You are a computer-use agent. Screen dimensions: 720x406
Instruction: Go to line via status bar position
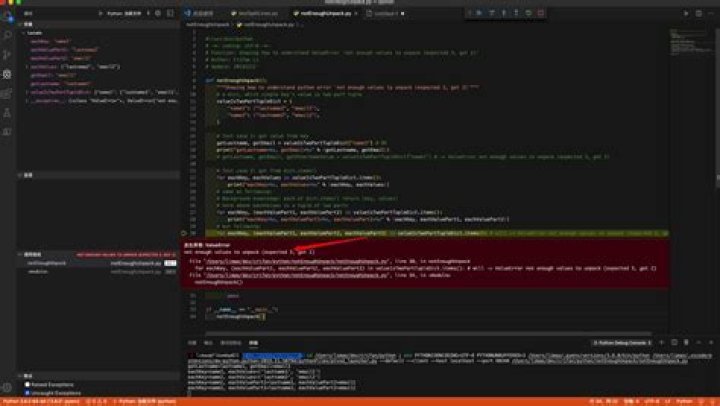tap(603, 401)
